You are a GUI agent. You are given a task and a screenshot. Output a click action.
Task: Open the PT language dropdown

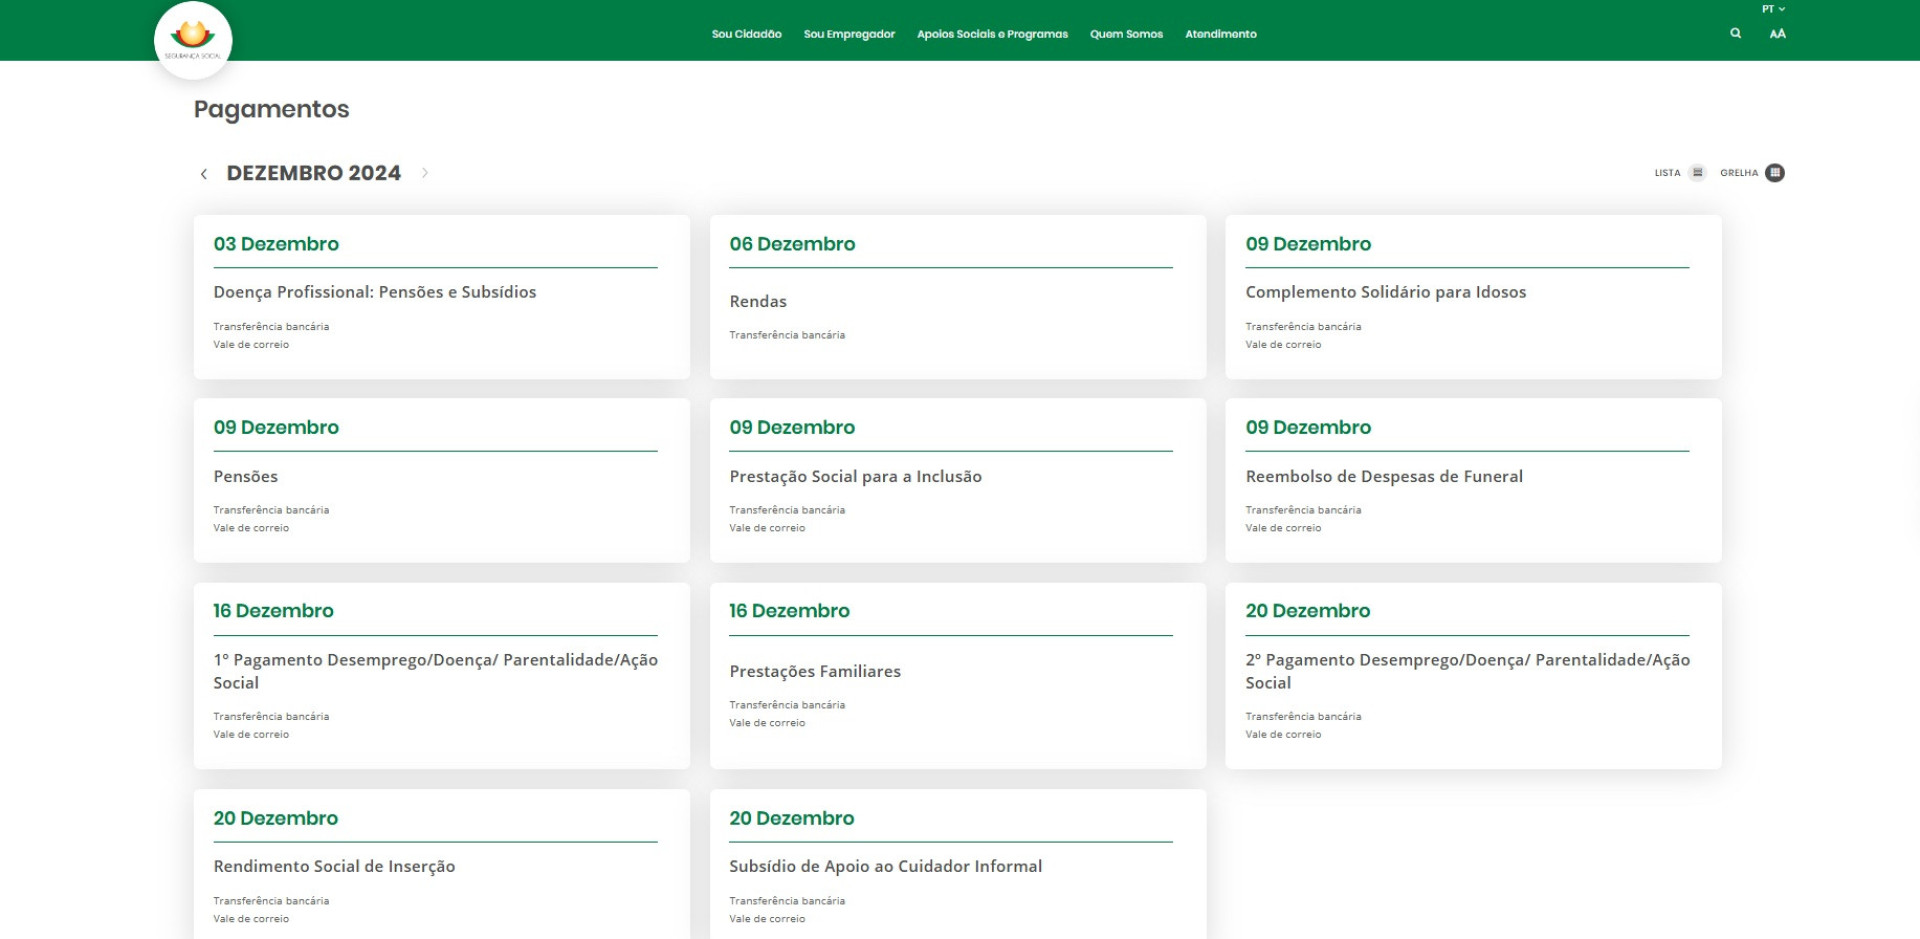click(1773, 9)
